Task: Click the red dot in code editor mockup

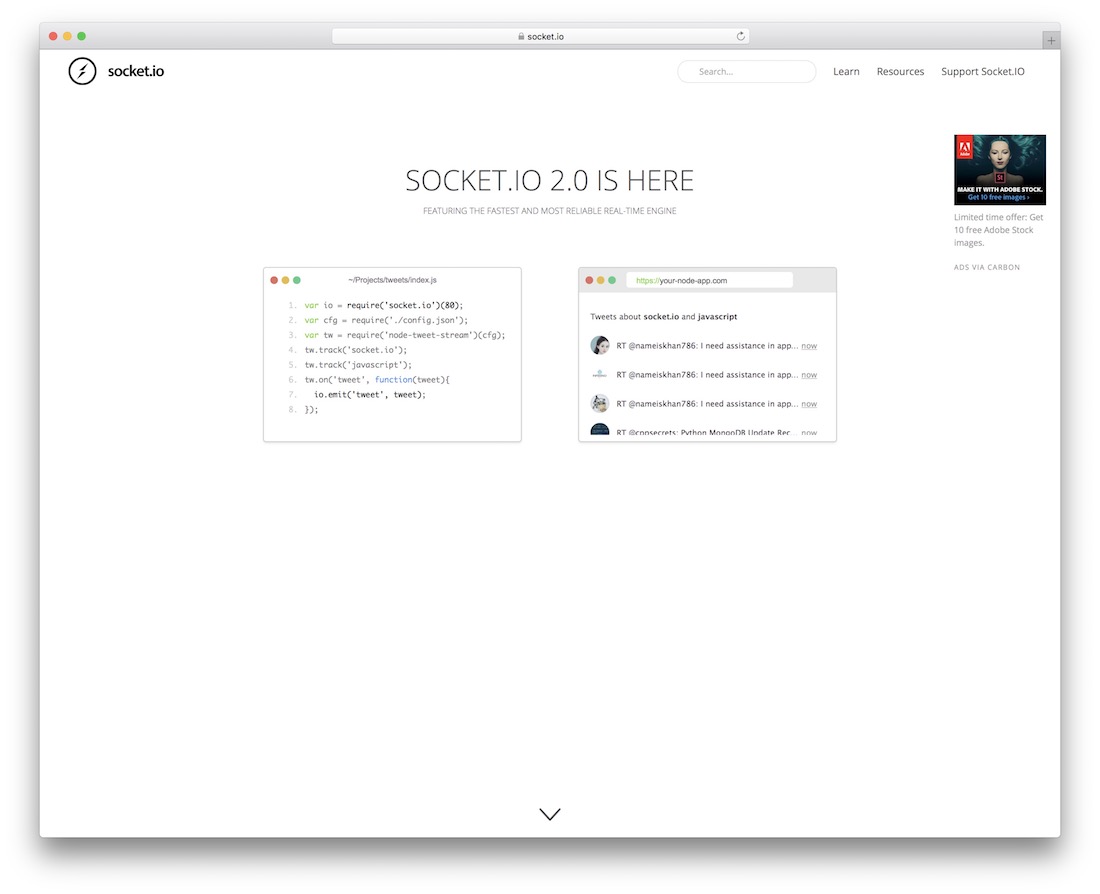Action: (274, 280)
